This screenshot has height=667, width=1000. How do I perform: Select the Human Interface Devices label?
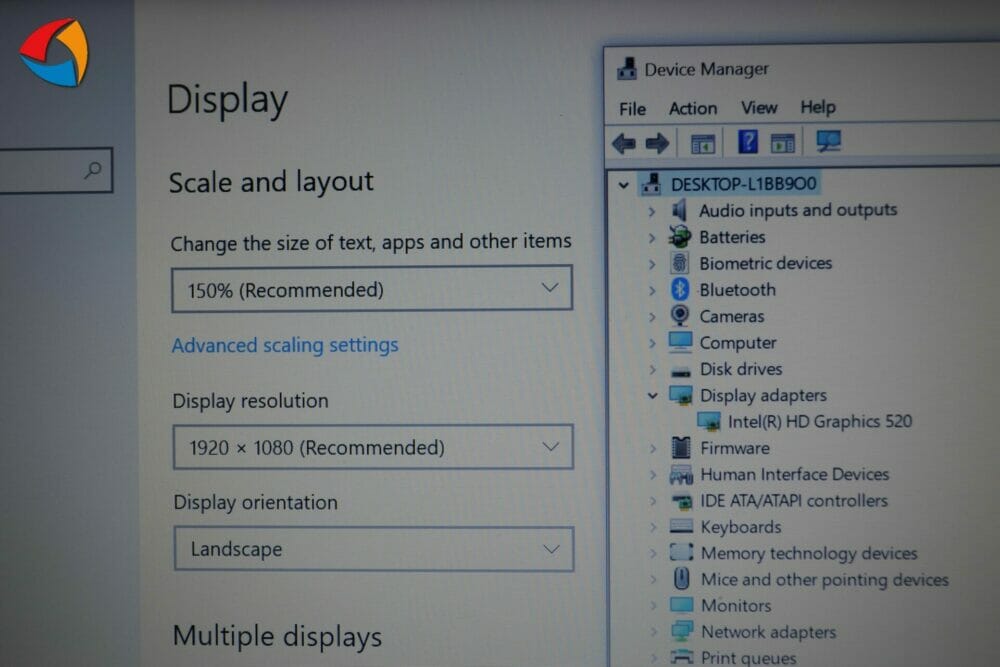[x=795, y=474]
